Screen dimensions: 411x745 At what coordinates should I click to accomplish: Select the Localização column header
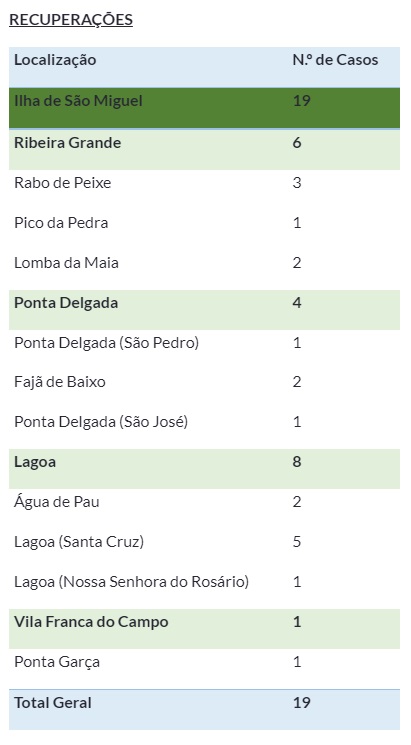[x=55, y=60]
